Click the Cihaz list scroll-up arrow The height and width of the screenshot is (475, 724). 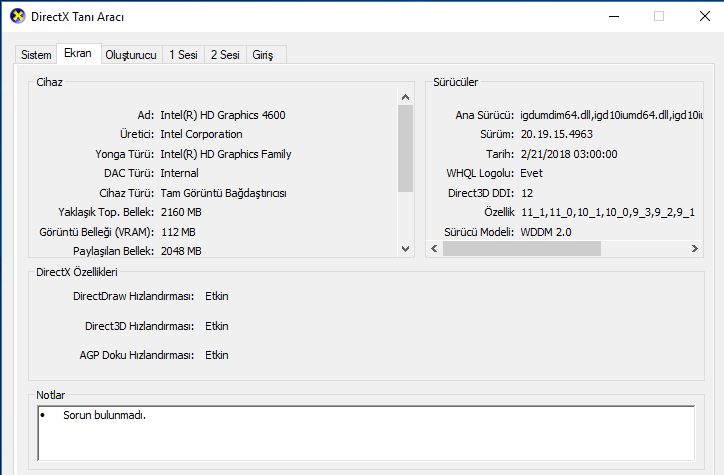coord(405,97)
